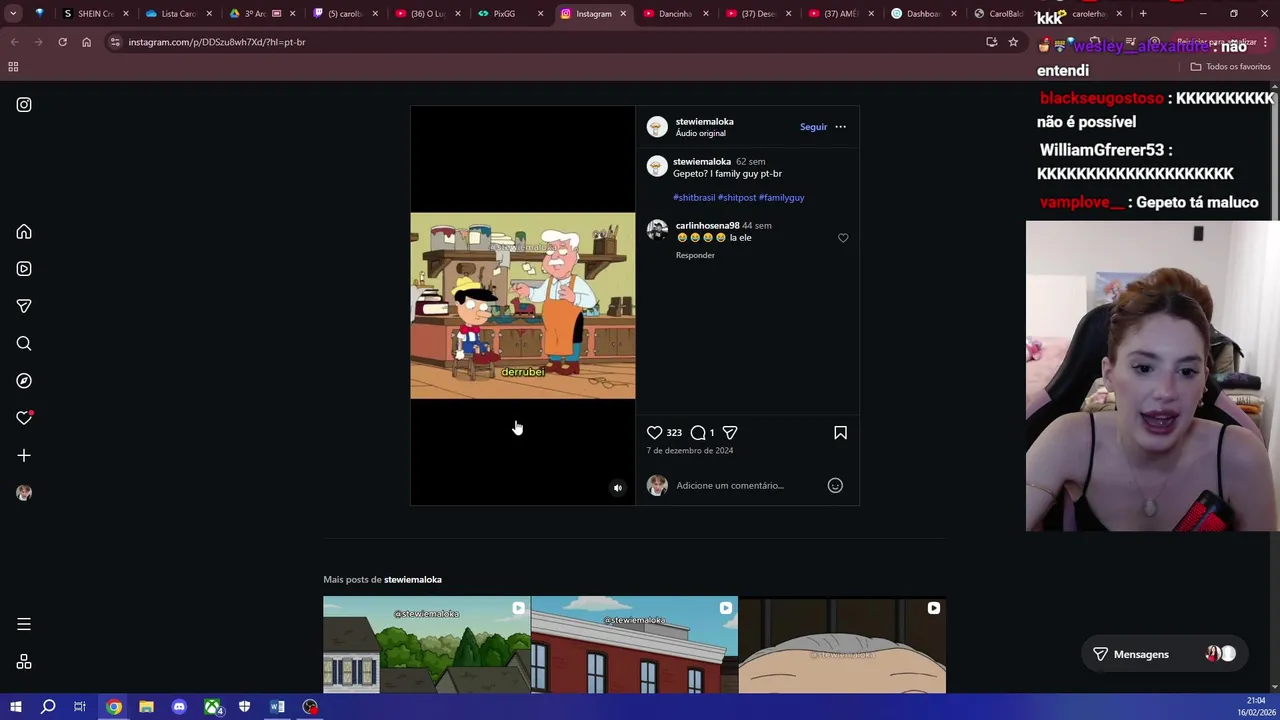1280x720 pixels.
Task: Open stewiemaloka profile from post header
Action: [704, 122]
